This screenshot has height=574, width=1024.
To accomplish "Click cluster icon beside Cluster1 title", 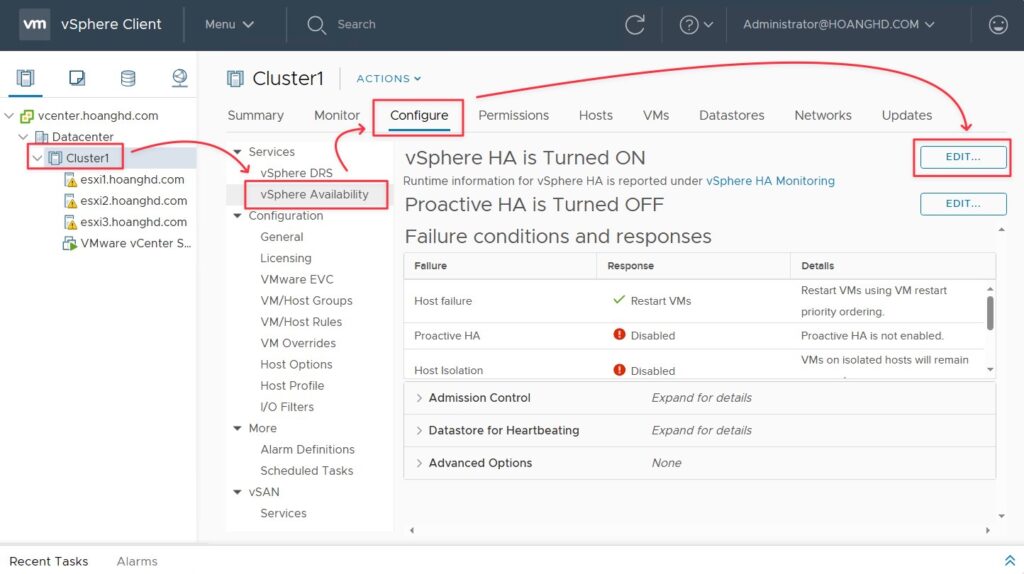I will click(x=235, y=79).
